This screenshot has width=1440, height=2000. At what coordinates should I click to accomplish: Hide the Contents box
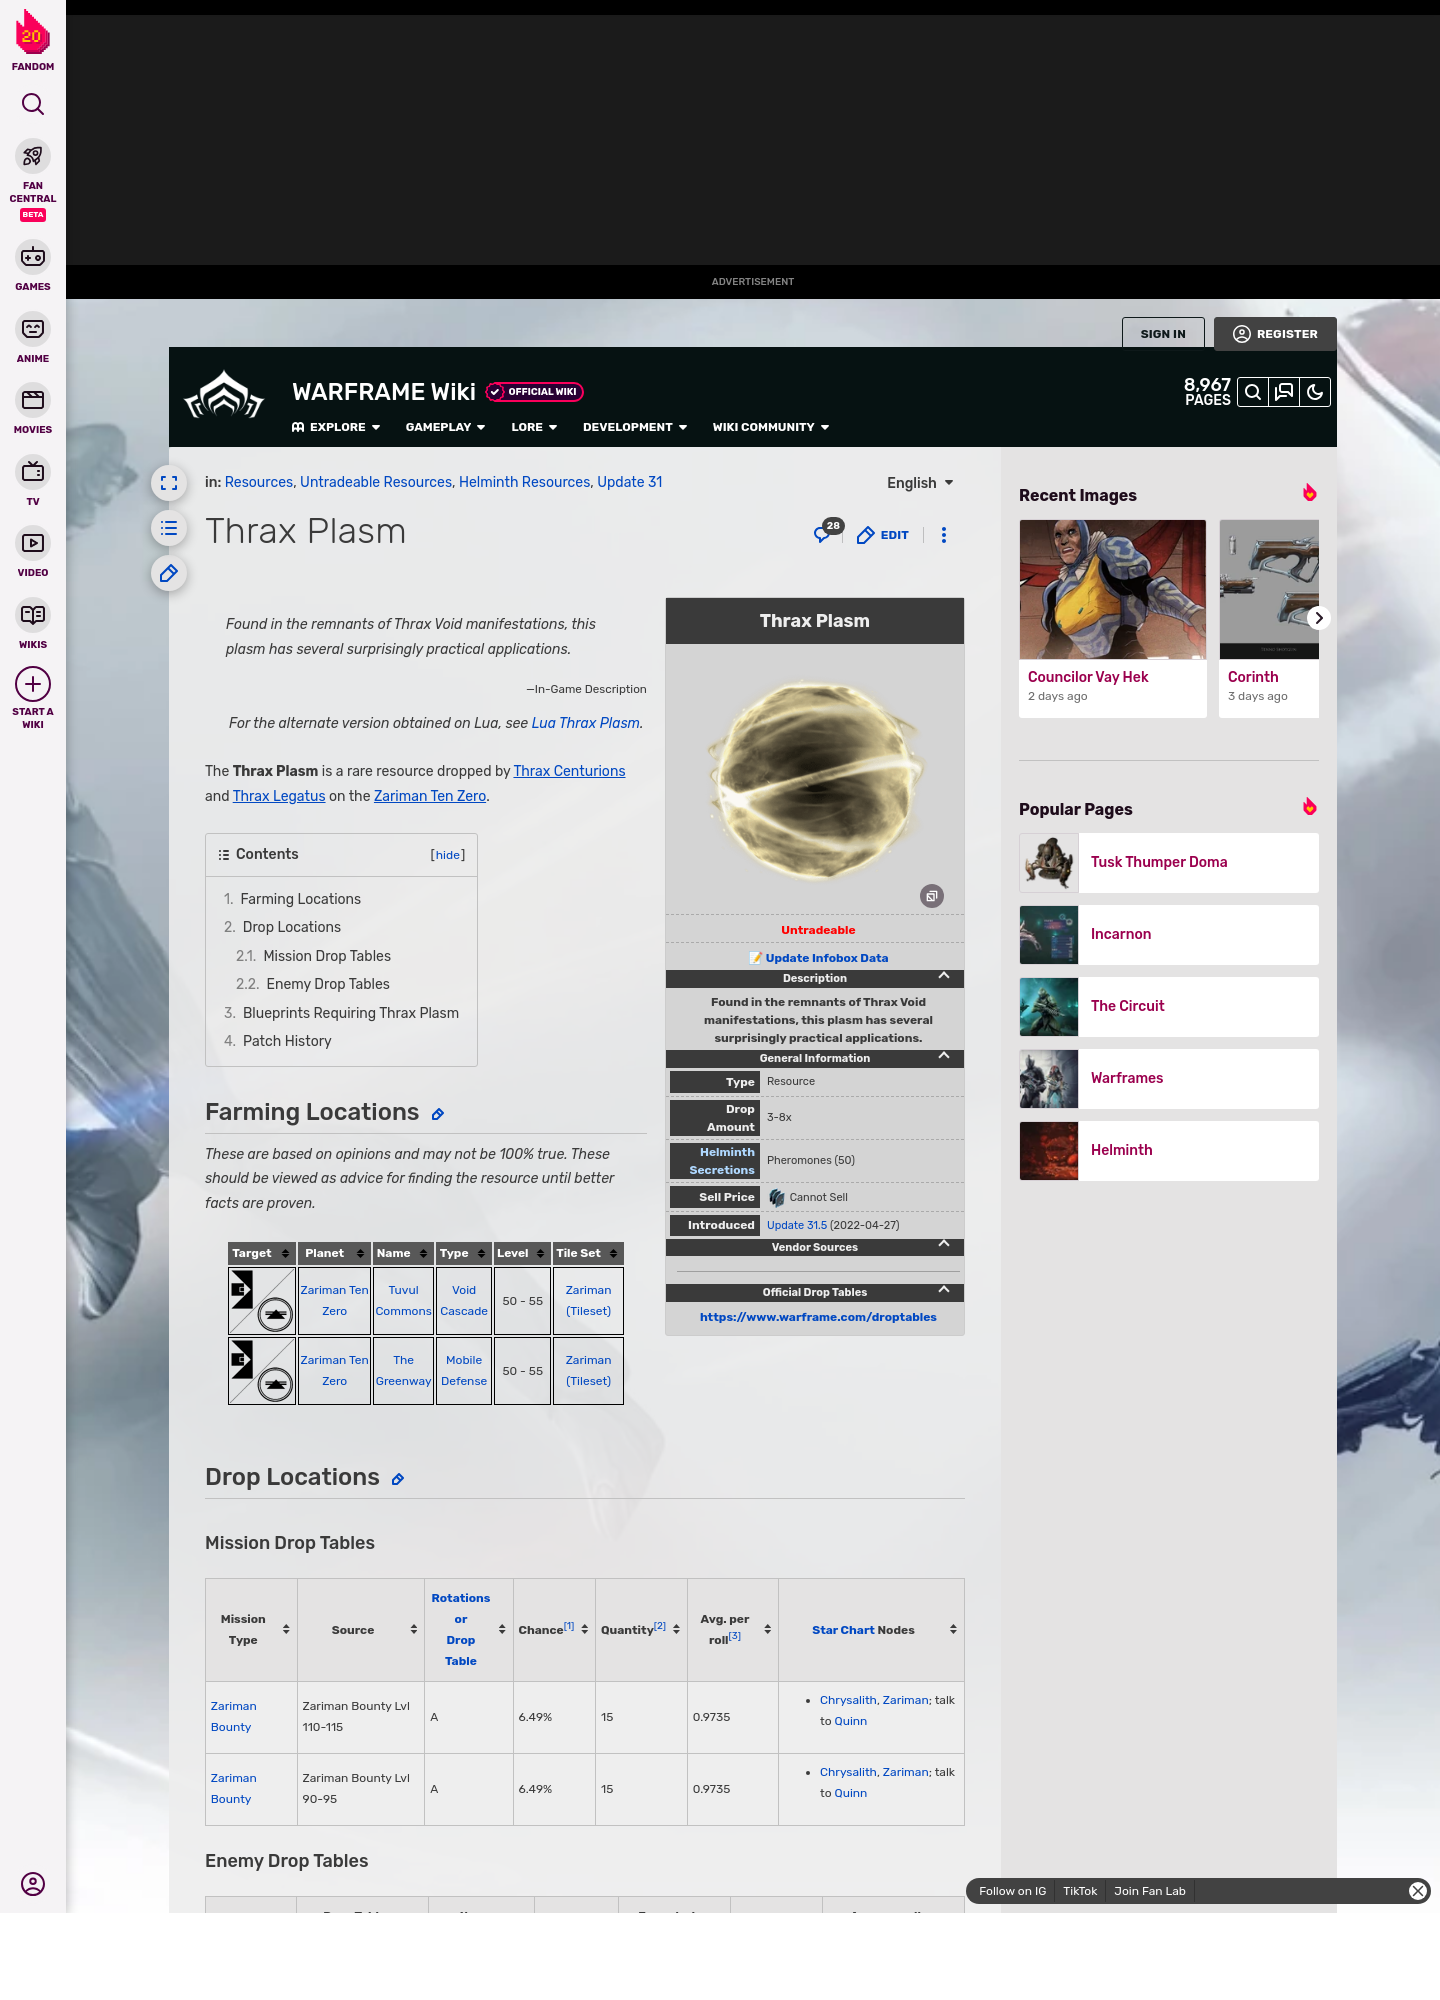click(448, 855)
